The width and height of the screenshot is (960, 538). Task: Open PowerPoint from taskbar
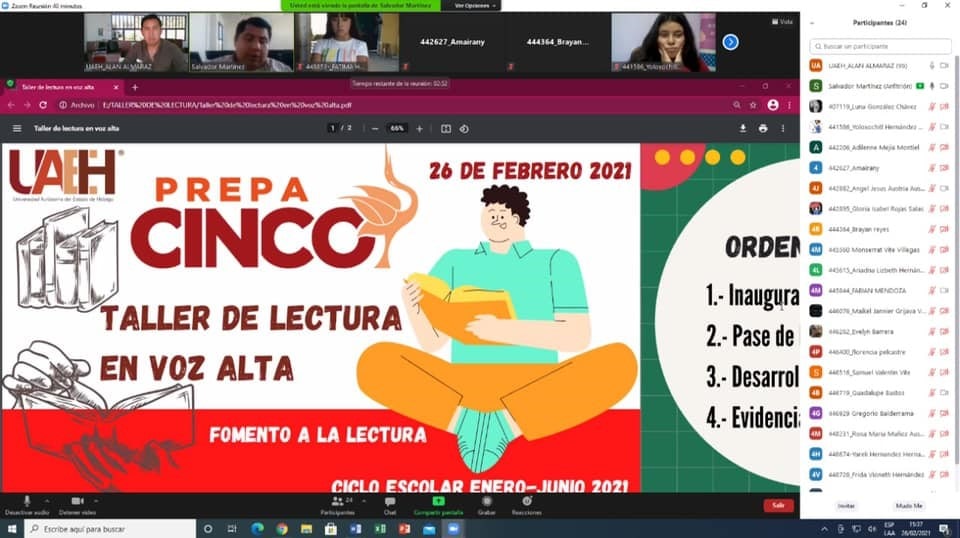(x=404, y=529)
